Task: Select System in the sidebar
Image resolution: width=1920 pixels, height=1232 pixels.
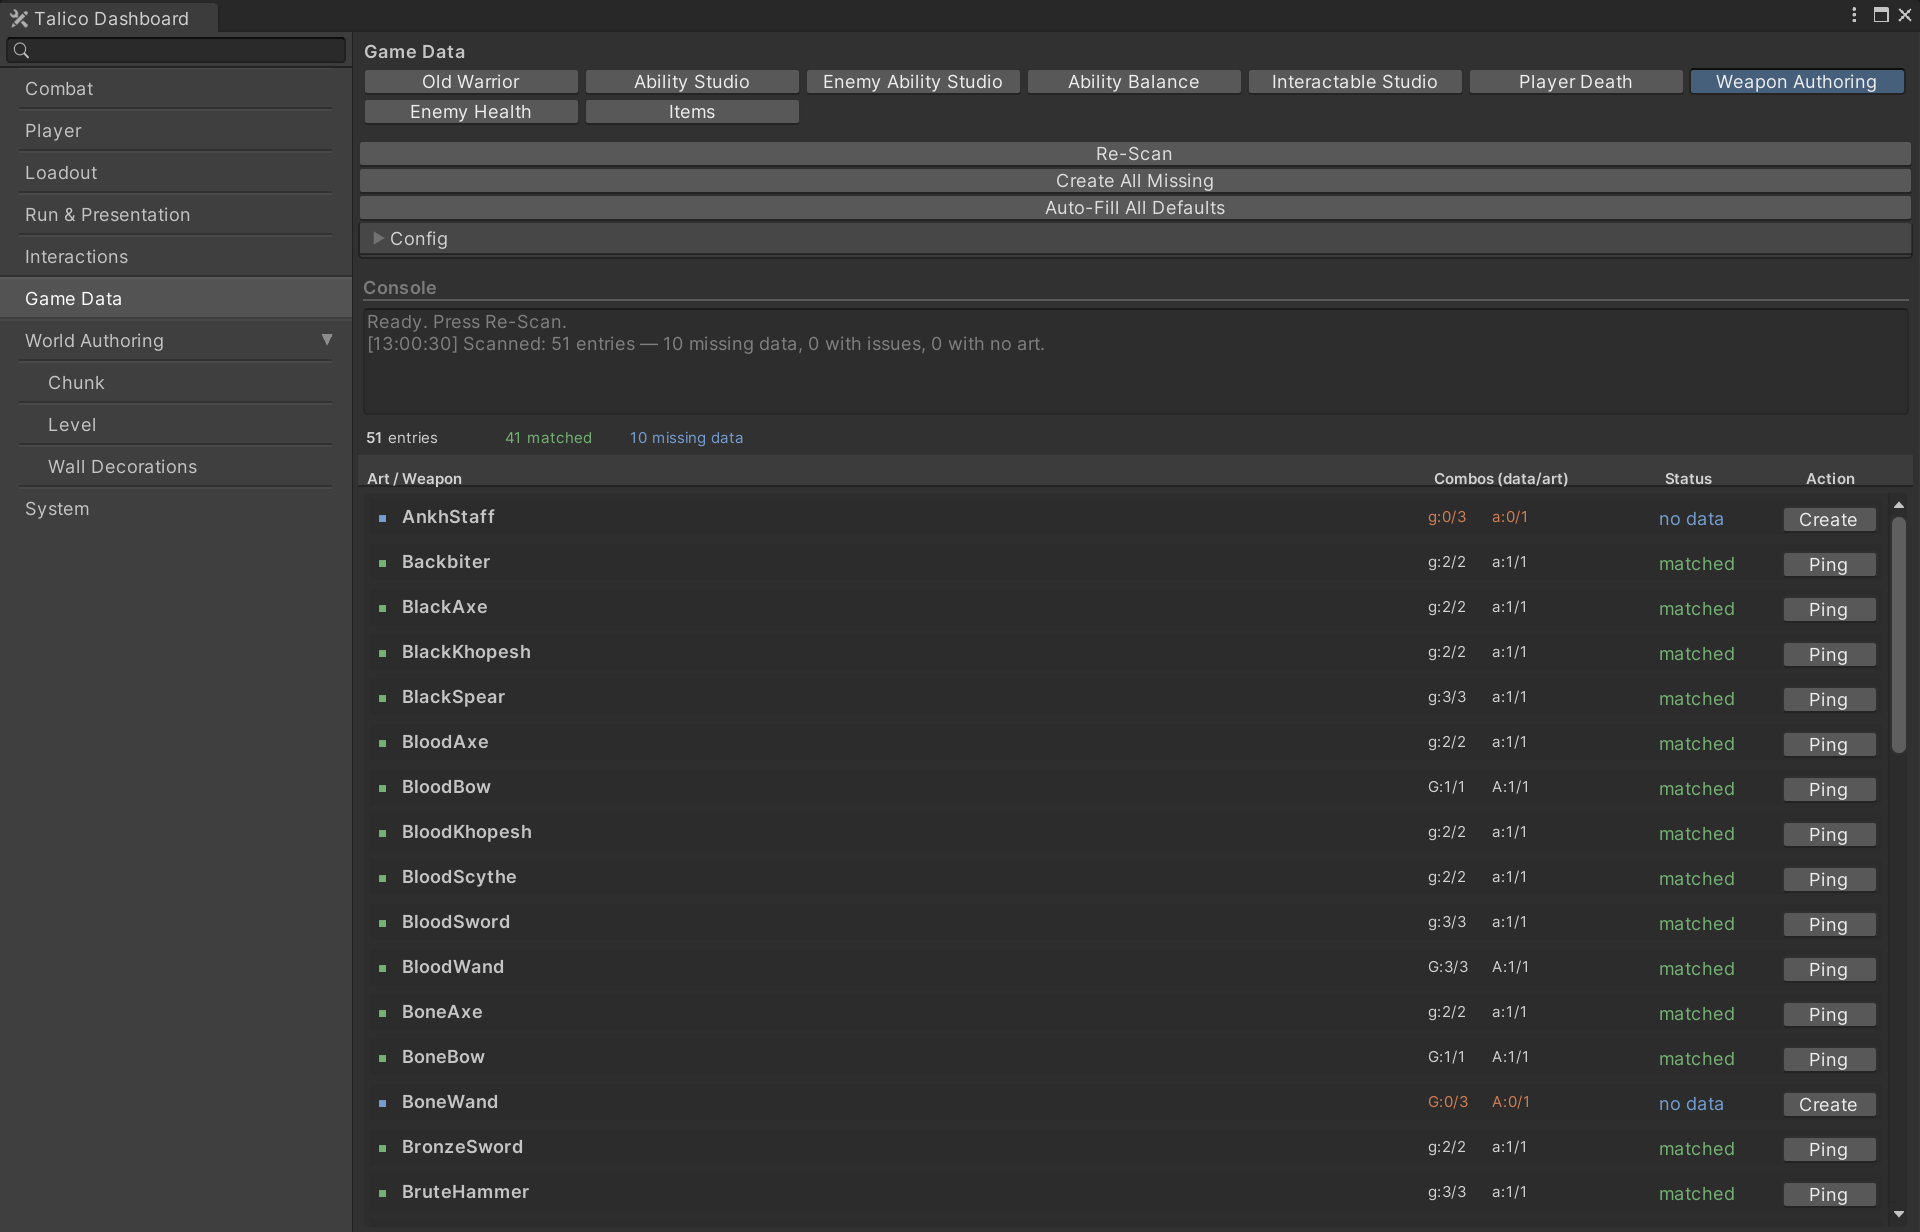Action: 176,508
